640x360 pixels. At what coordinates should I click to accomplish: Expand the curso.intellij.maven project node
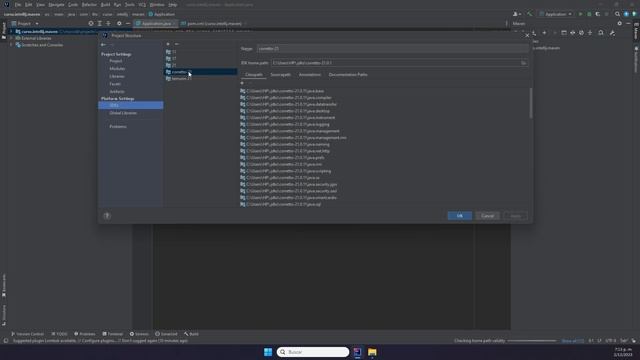coord(11,31)
